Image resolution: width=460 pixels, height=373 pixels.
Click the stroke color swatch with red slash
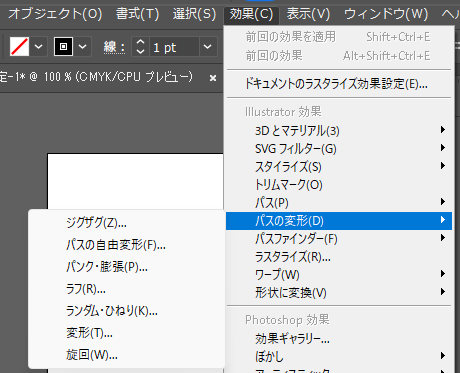19,46
